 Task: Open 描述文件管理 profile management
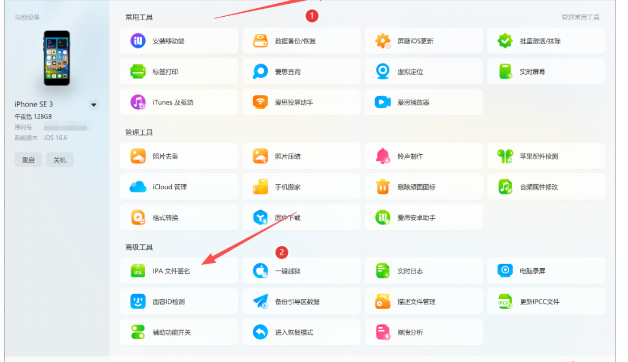[x=424, y=302]
